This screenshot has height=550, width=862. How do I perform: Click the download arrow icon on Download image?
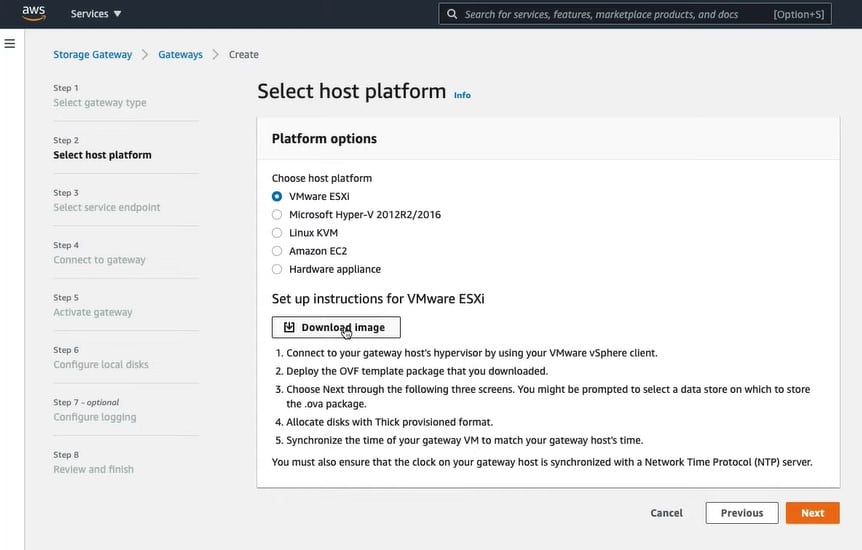click(x=289, y=327)
